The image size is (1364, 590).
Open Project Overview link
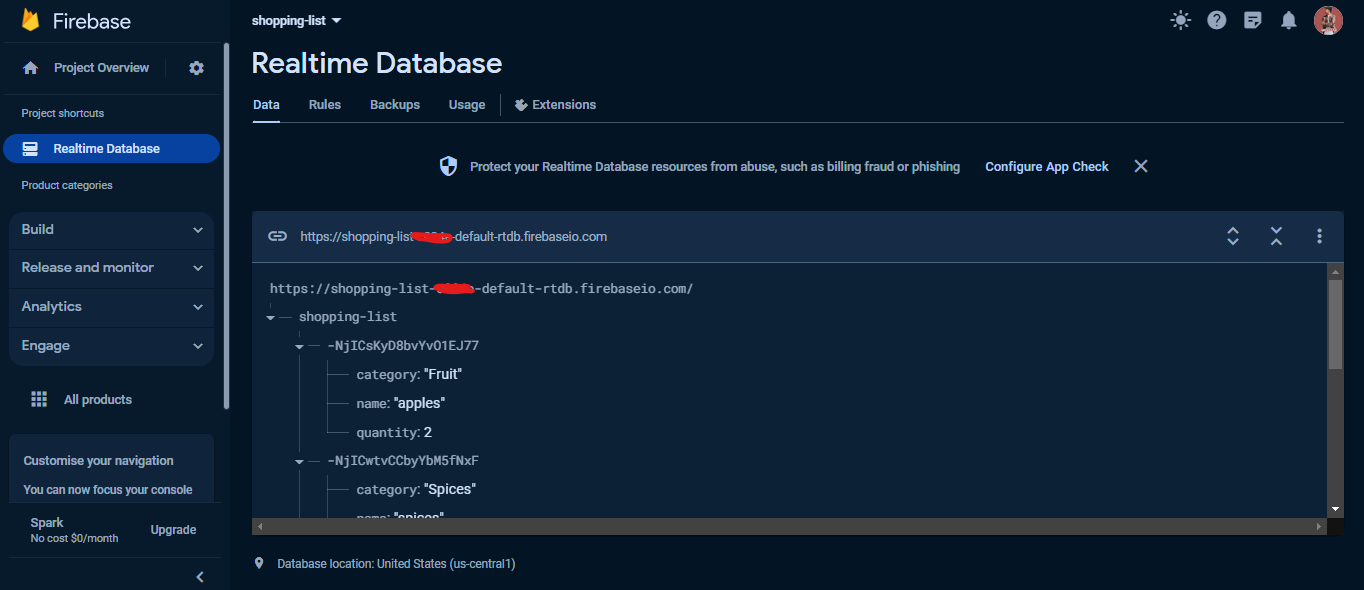click(x=101, y=68)
